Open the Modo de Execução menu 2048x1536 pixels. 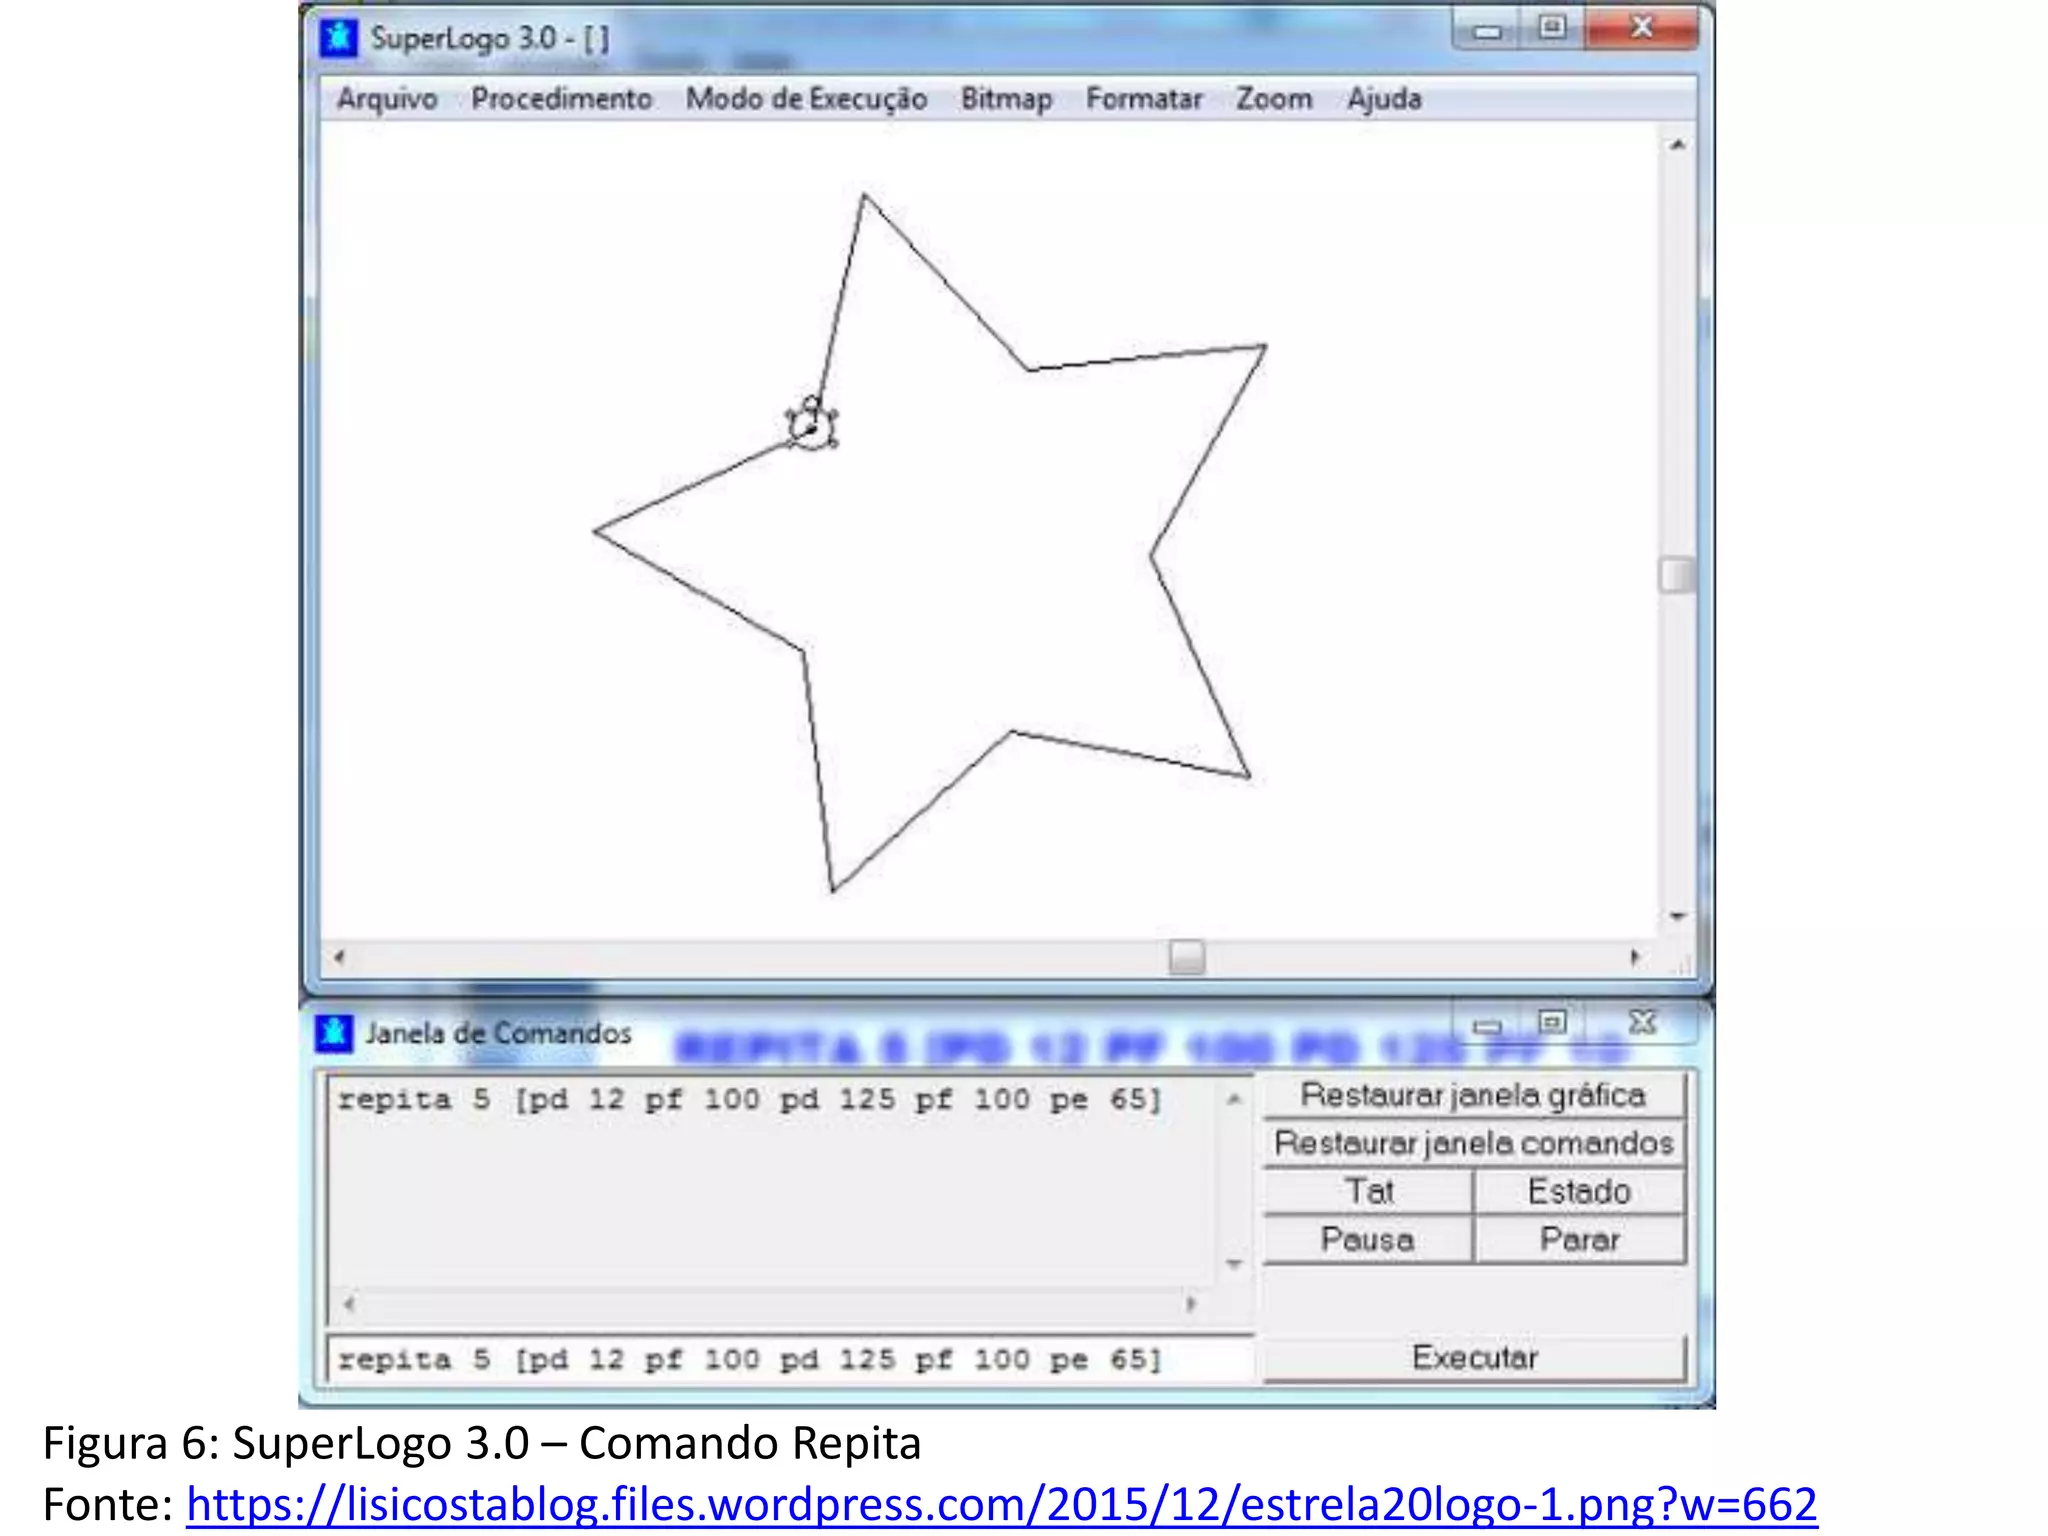[806, 99]
